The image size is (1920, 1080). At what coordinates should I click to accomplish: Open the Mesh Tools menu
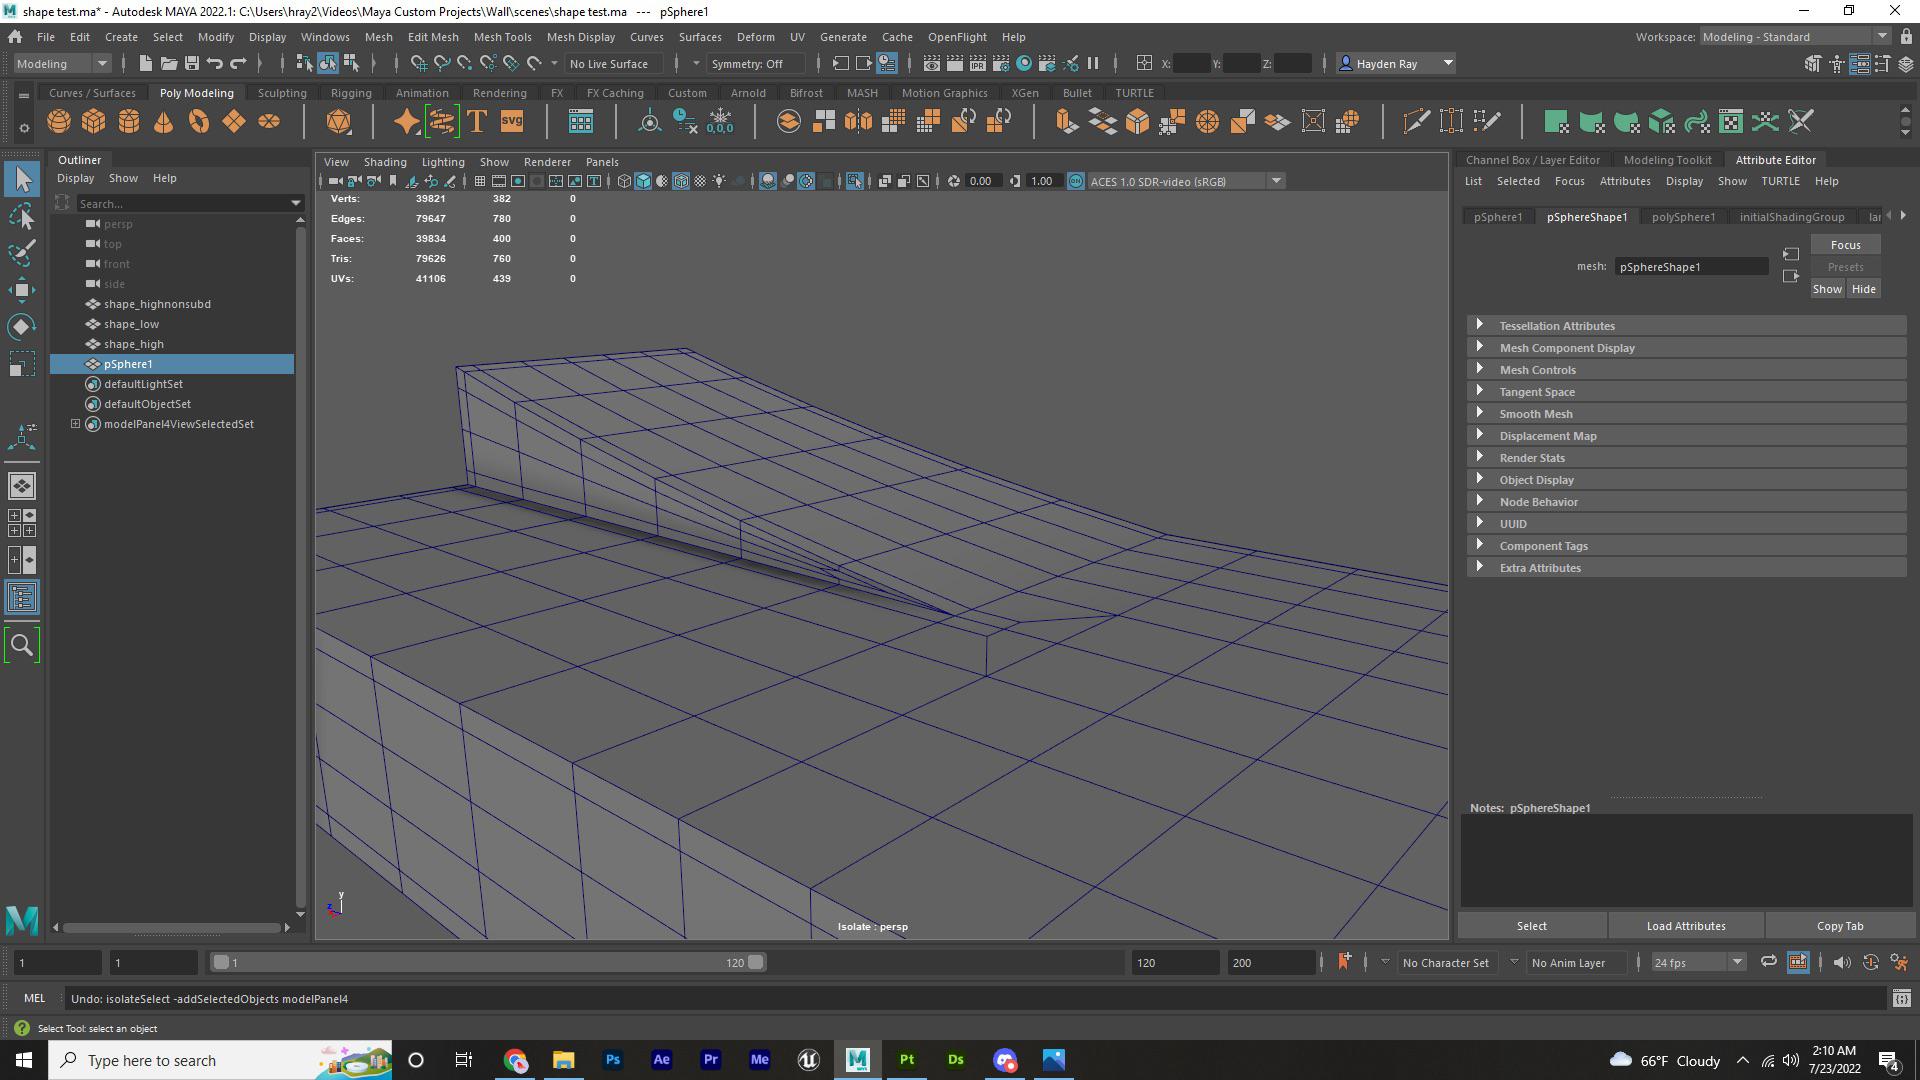(x=503, y=37)
